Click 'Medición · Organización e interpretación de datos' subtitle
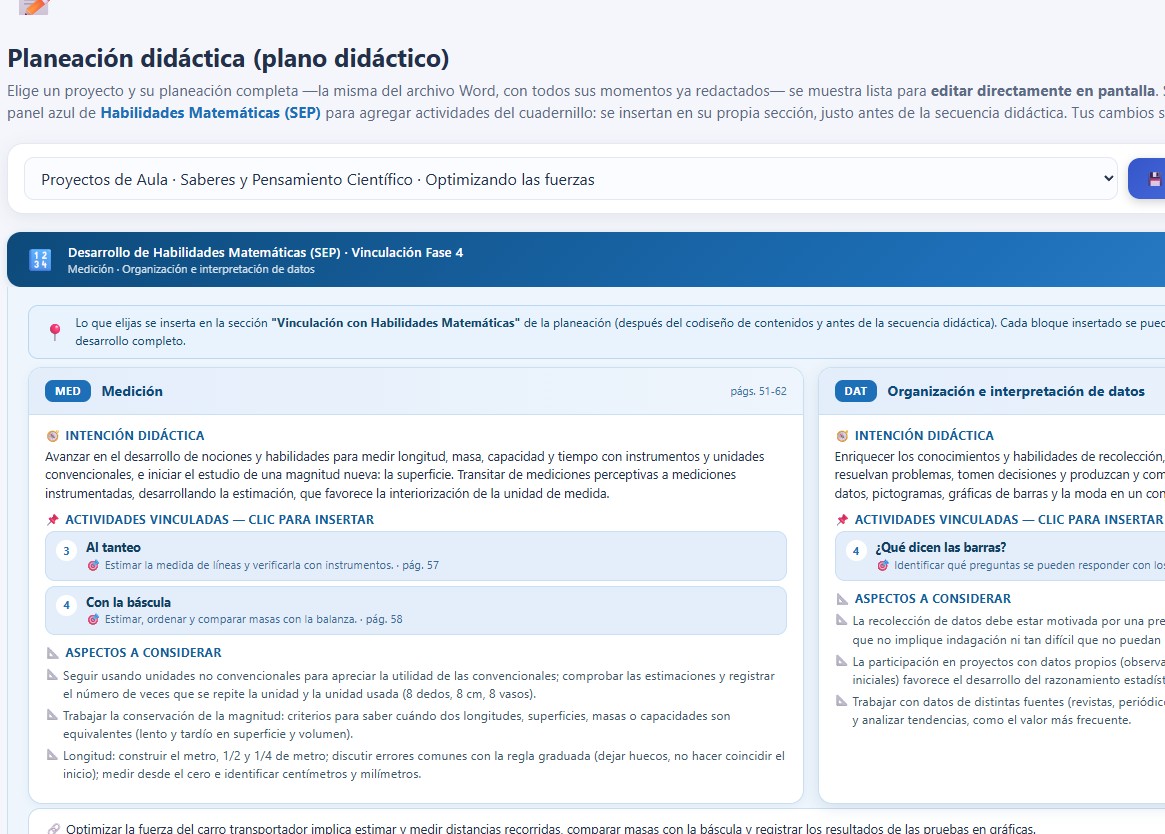1165x834 pixels. coord(191,269)
